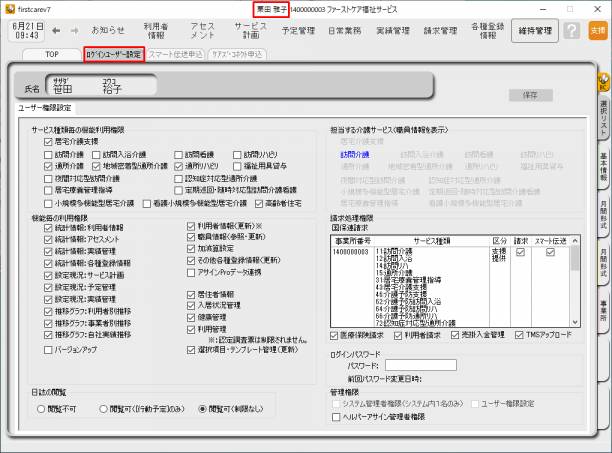Open help with the question mark icon
The image size is (612, 453).
tap(571, 31)
